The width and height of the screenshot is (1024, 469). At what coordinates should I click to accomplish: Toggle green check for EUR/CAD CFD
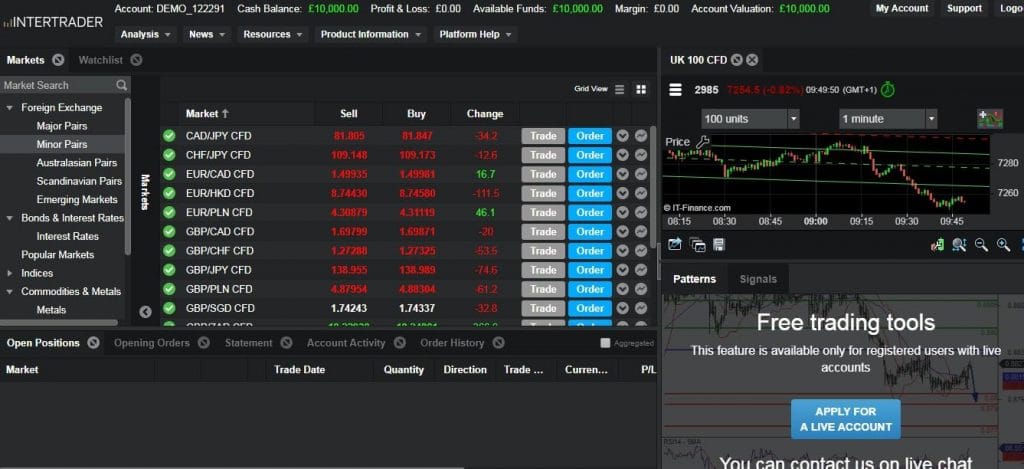[x=169, y=174]
